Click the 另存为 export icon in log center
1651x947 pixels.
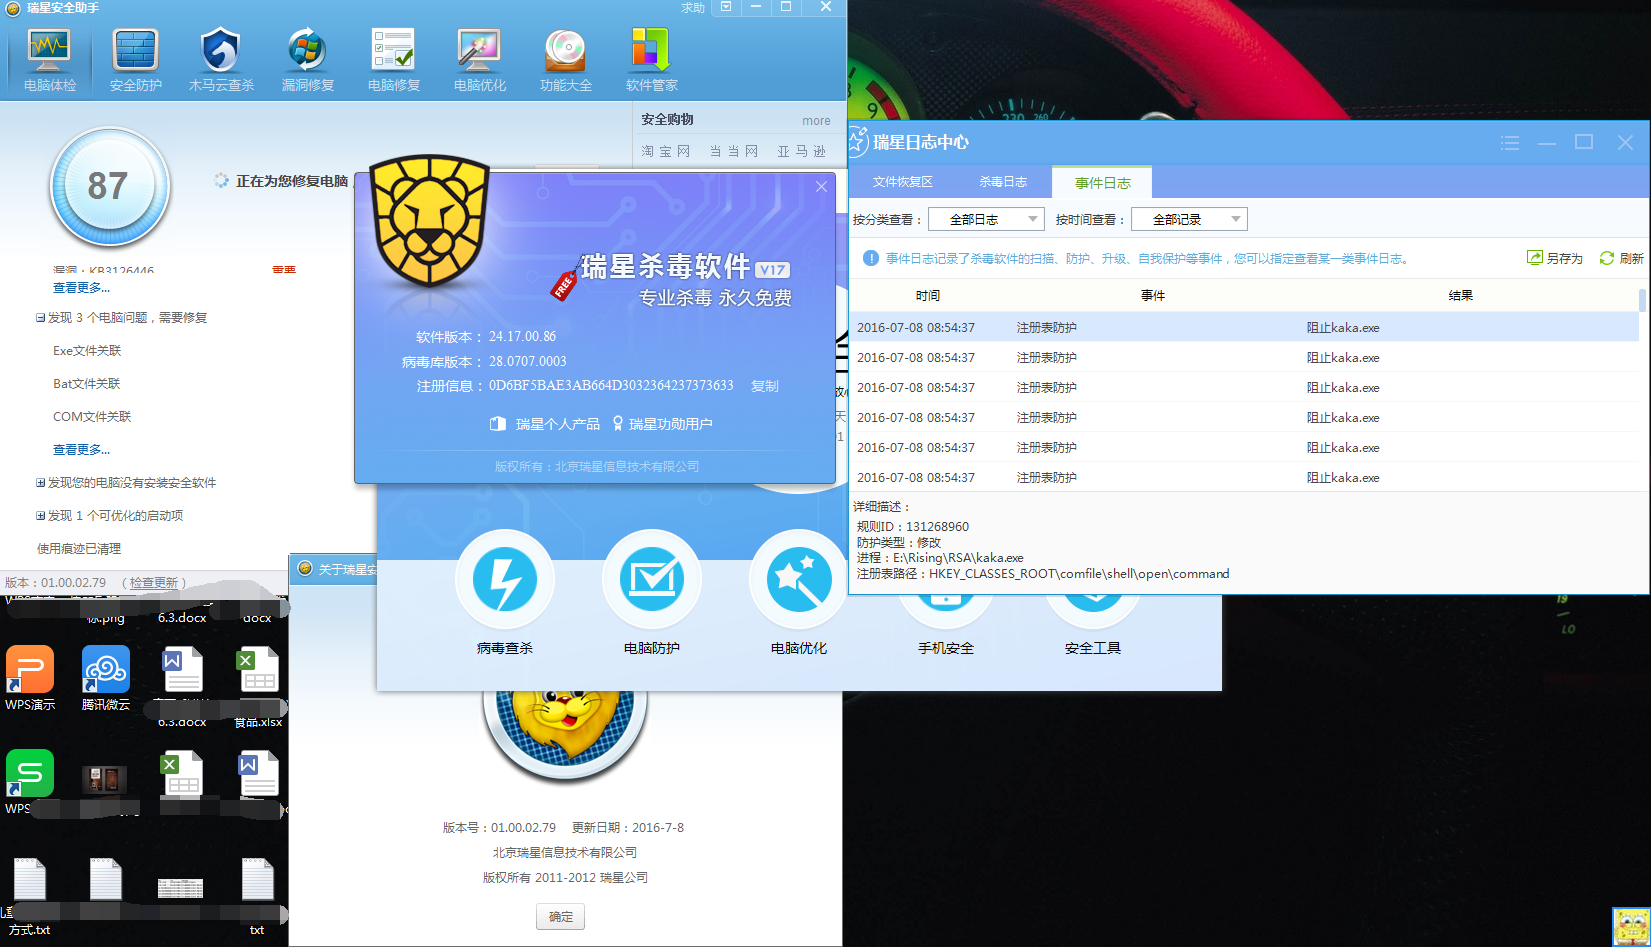1554,258
